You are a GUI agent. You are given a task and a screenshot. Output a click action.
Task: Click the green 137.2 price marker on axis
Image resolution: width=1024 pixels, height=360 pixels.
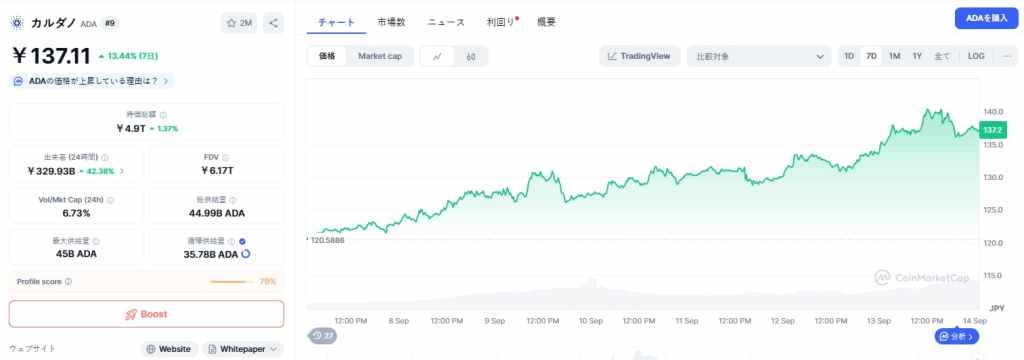tap(993, 130)
